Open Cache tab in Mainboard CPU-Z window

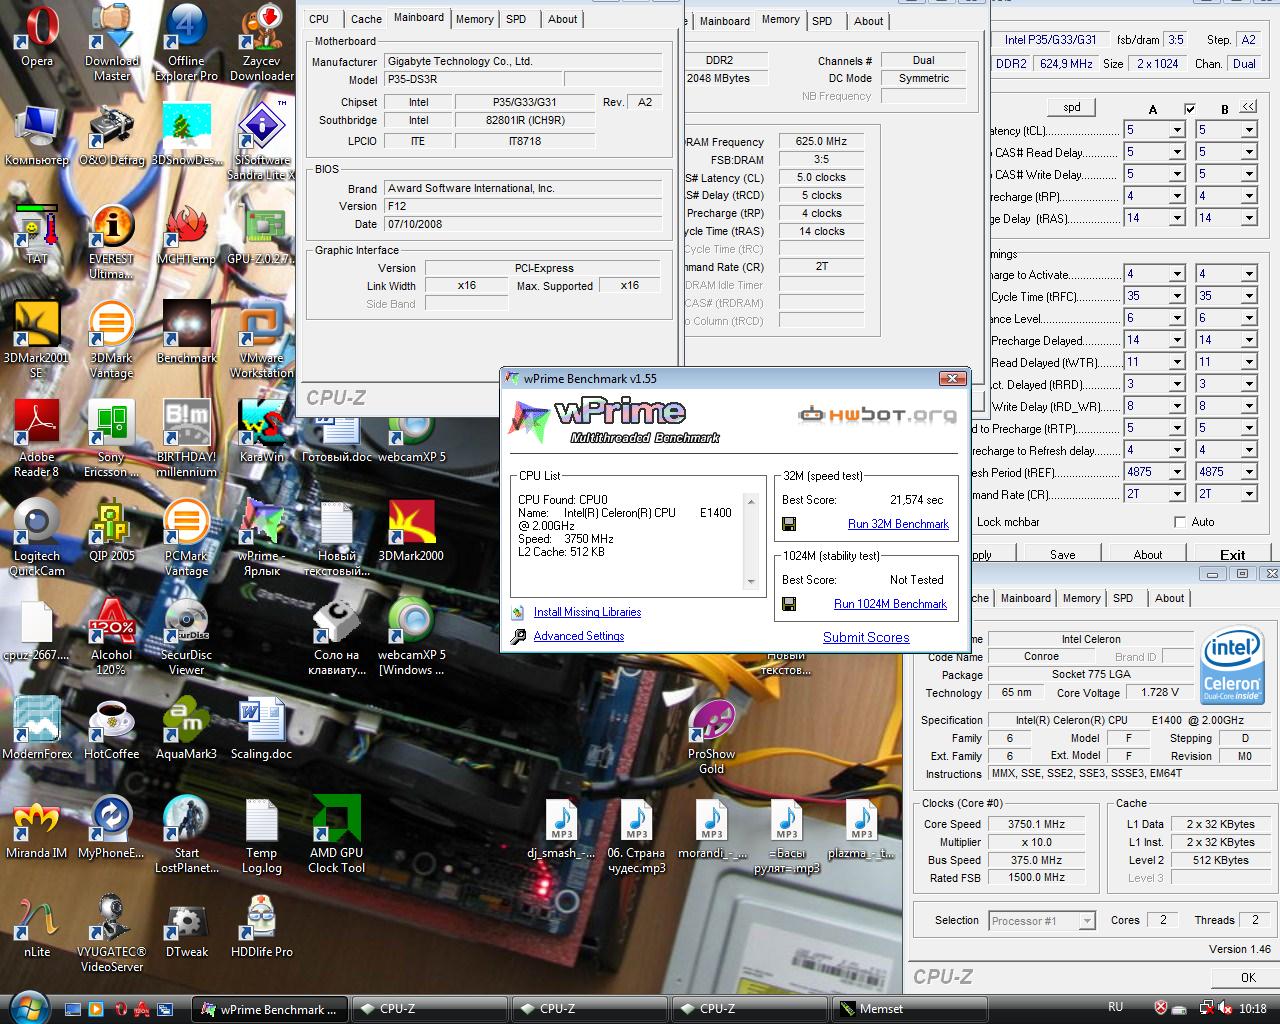366,19
